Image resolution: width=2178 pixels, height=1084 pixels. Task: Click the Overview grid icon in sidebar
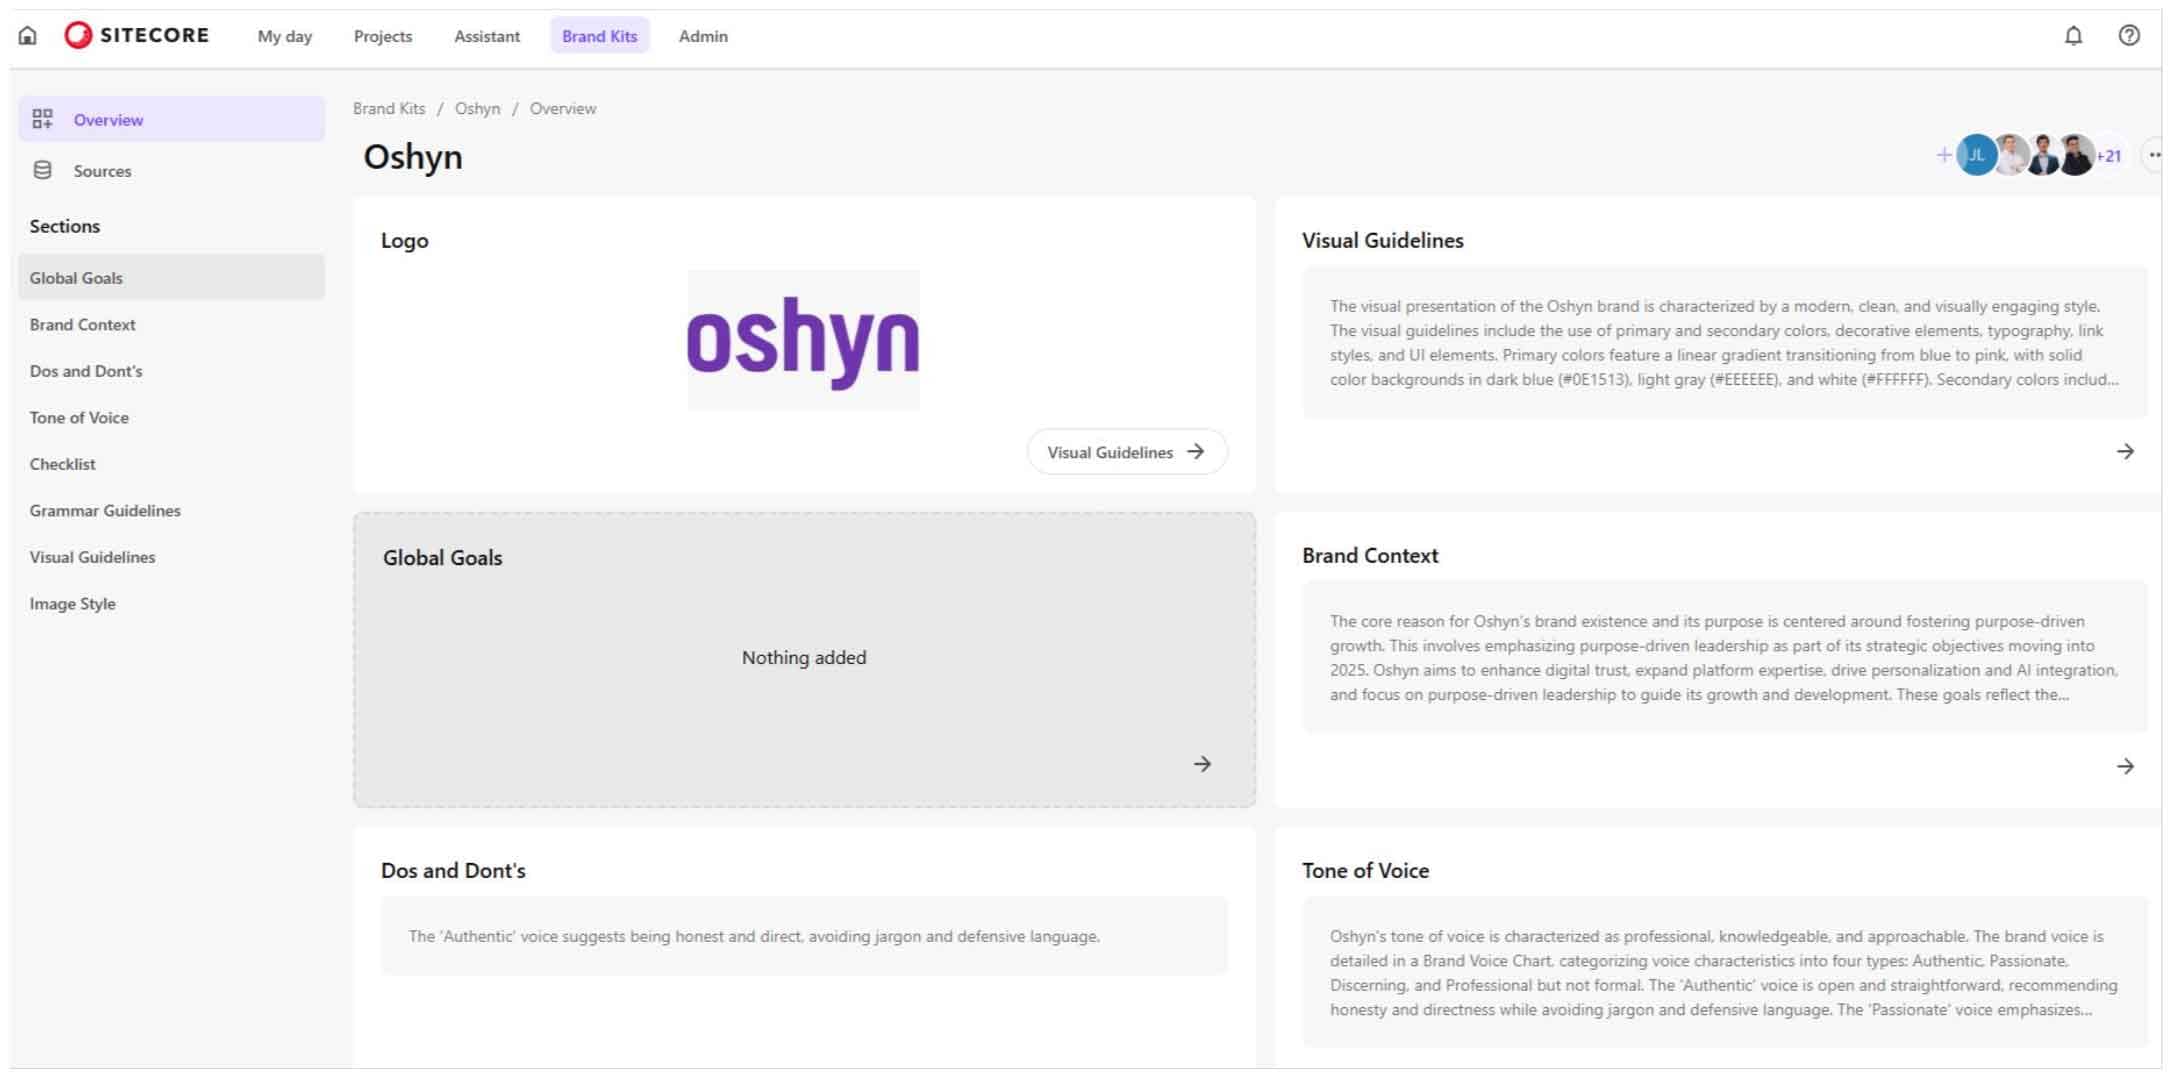pyautogui.click(x=43, y=118)
